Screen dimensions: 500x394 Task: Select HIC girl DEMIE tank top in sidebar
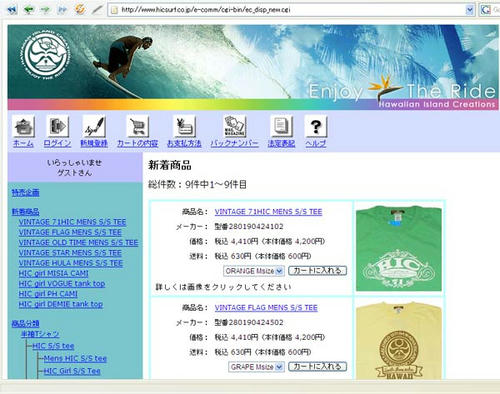click(61, 304)
